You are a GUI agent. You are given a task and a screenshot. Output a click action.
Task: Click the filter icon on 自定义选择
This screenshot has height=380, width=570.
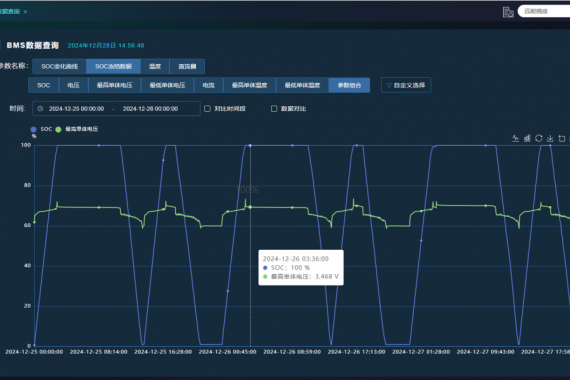click(x=389, y=85)
